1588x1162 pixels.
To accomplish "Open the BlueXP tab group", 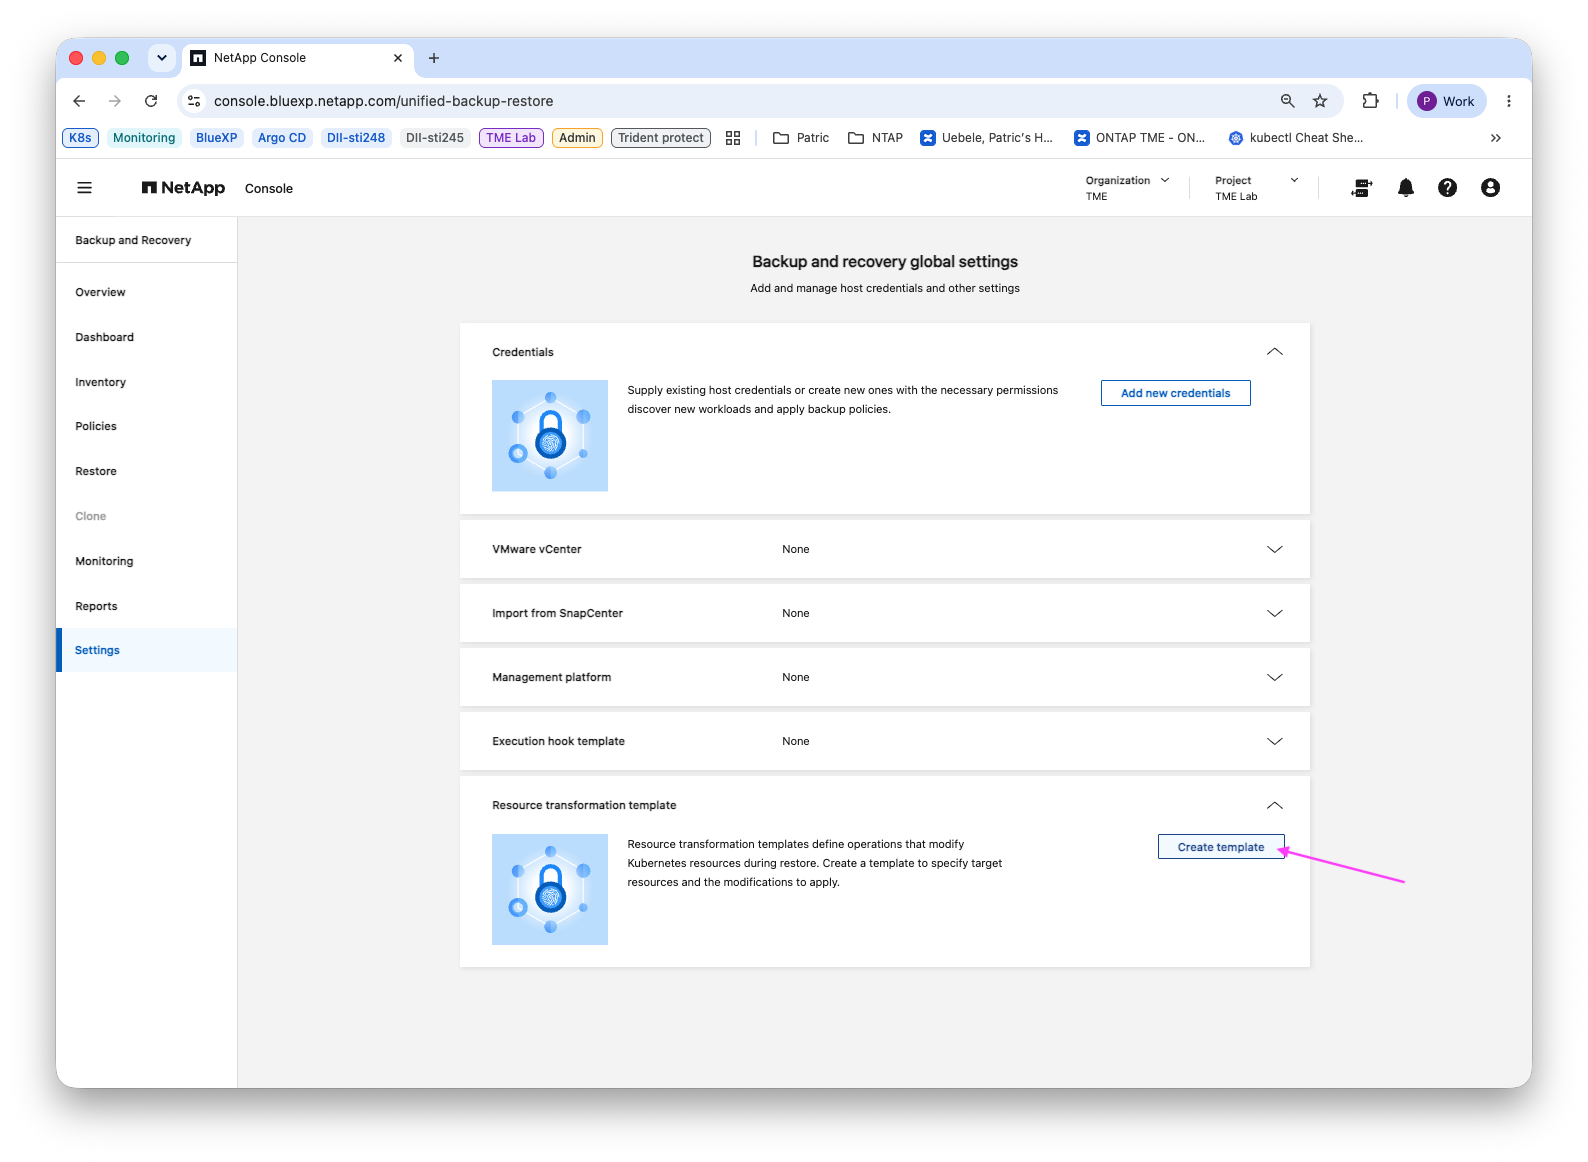I will [217, 138].
